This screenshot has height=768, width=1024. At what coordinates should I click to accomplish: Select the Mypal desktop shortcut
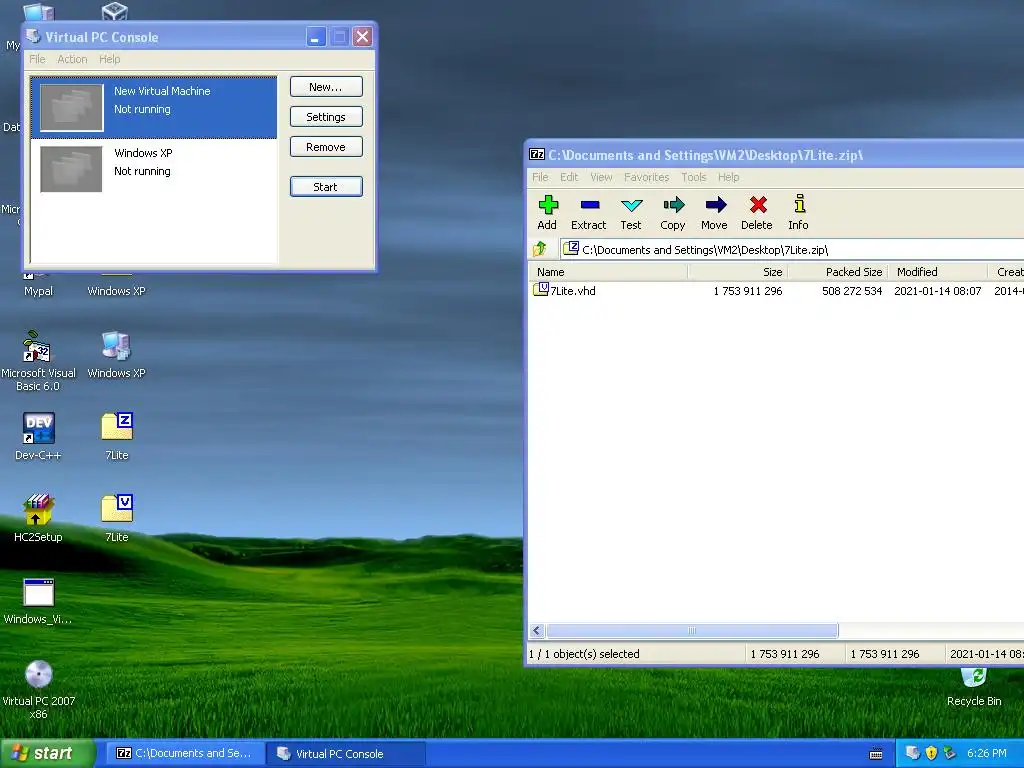tap(38, 291)
